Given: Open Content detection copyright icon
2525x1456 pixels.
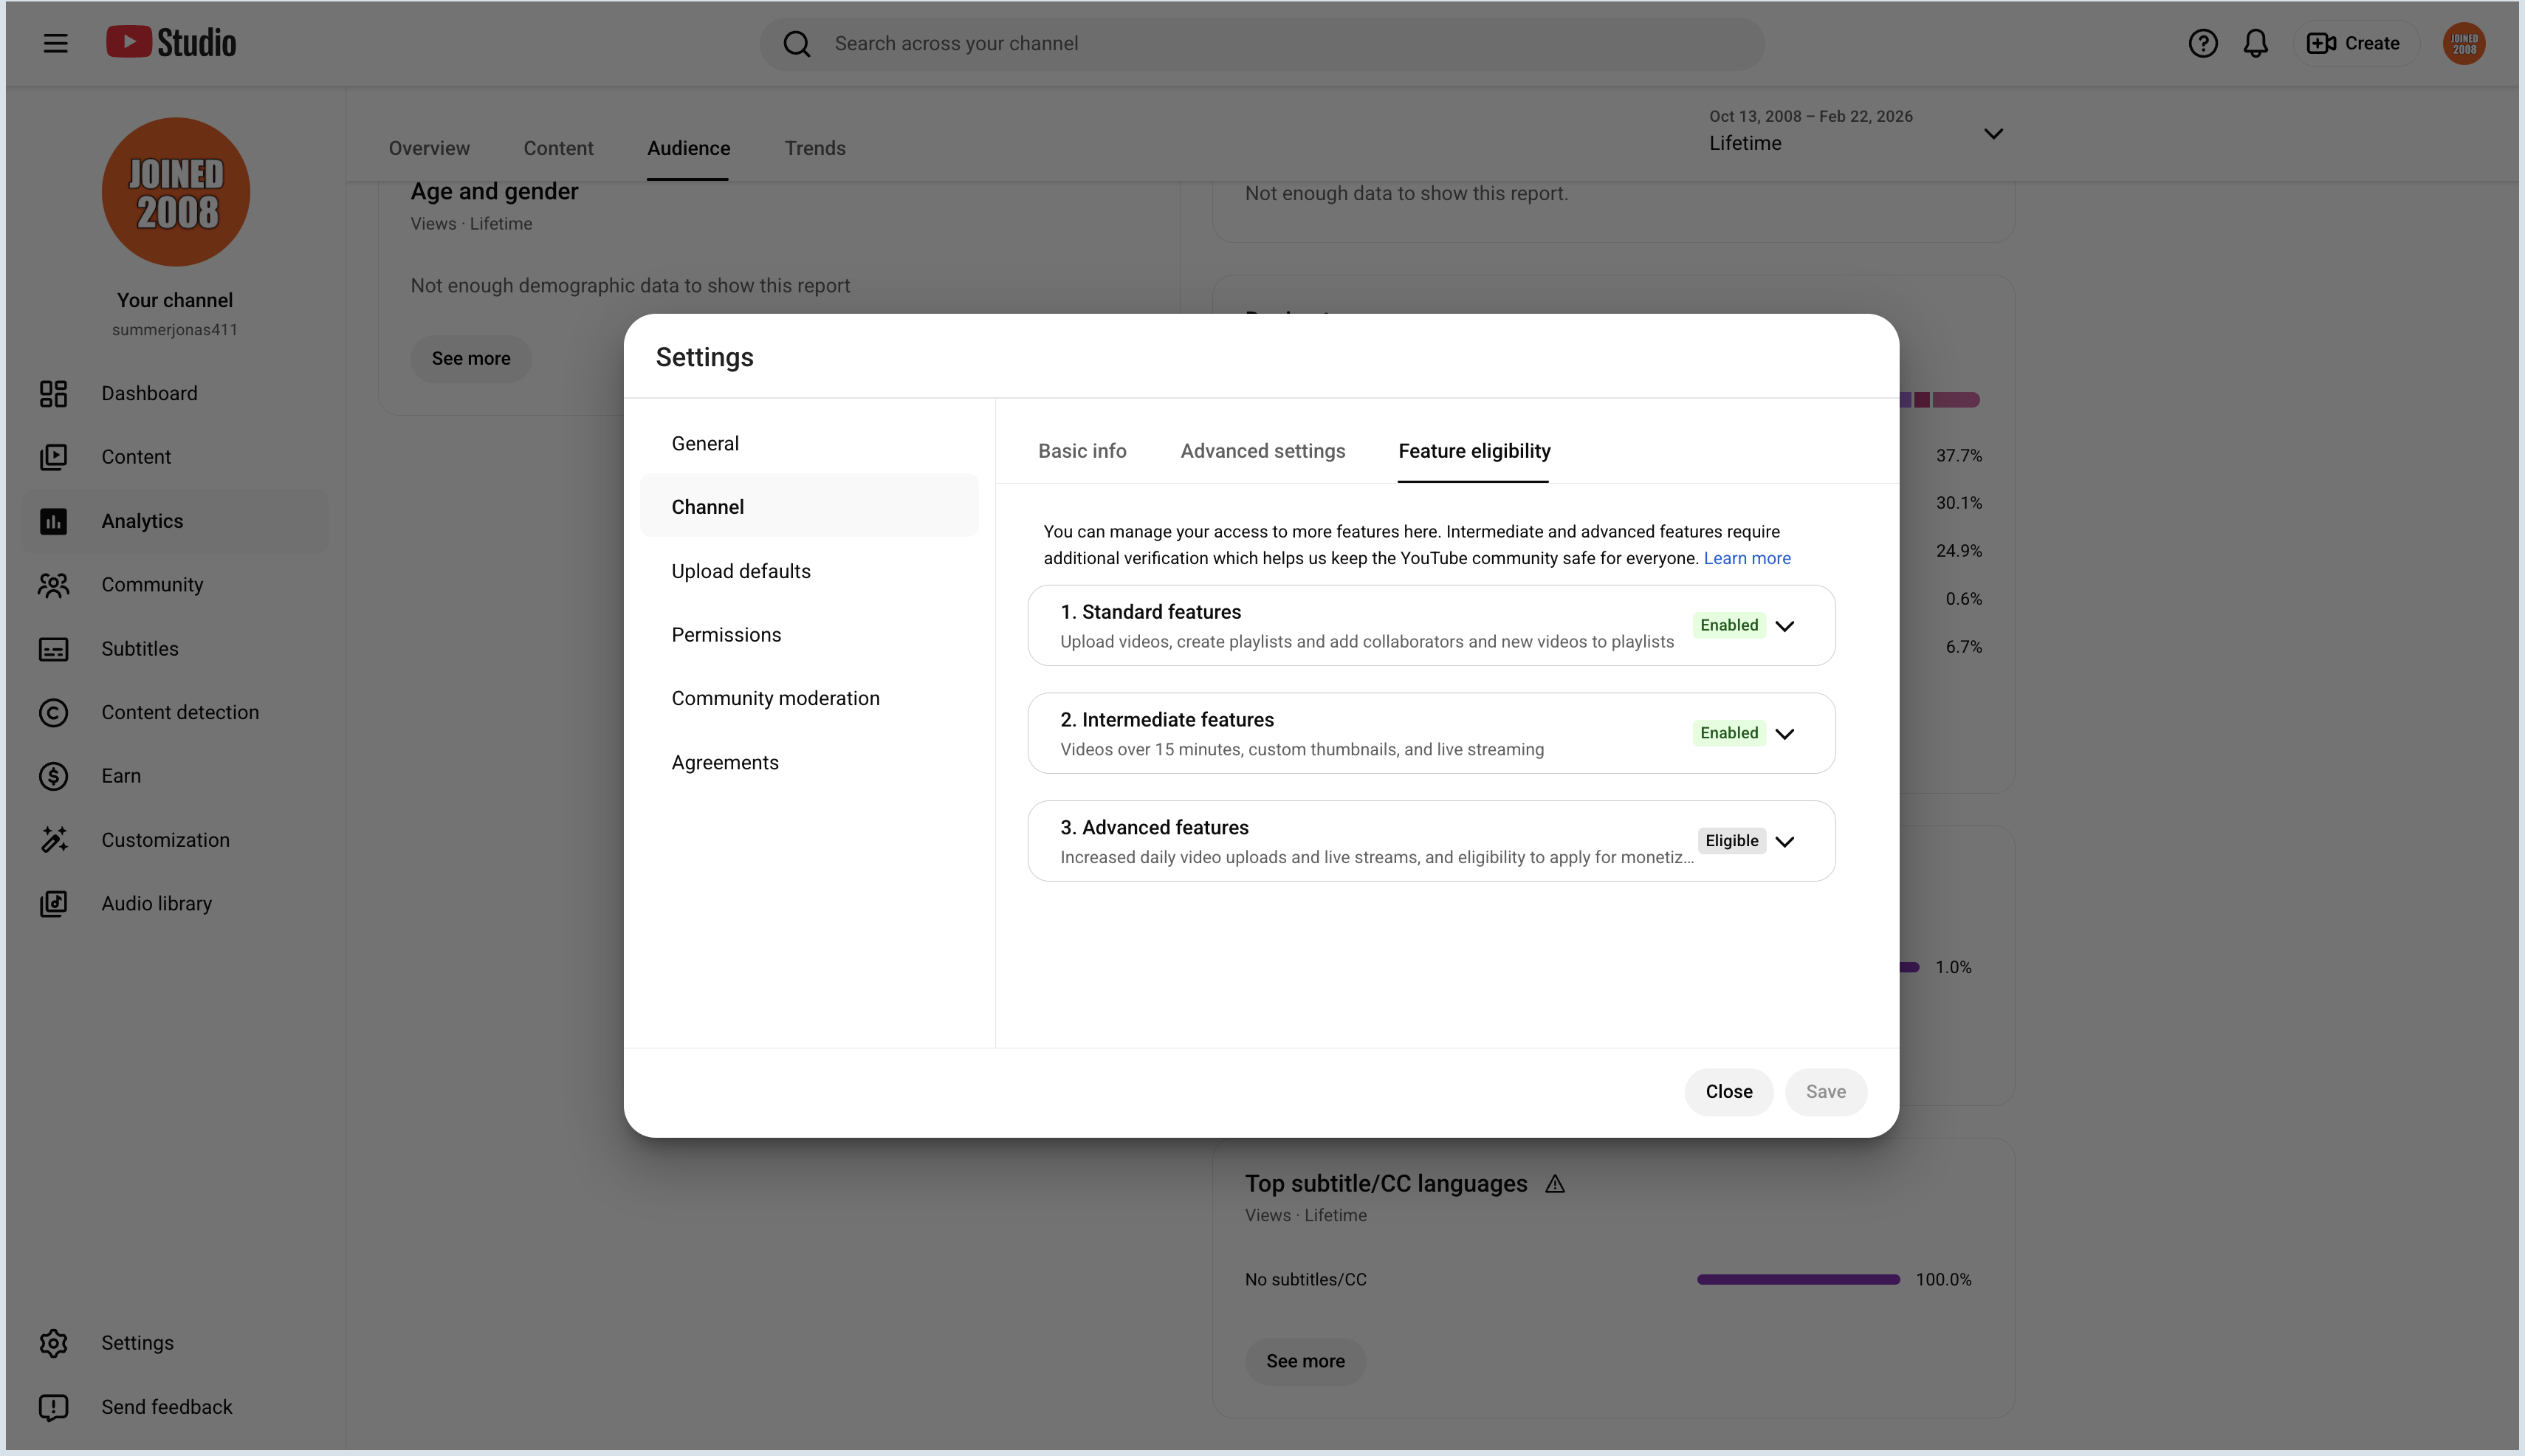Looking at the screenshot, I should [53, 712].
